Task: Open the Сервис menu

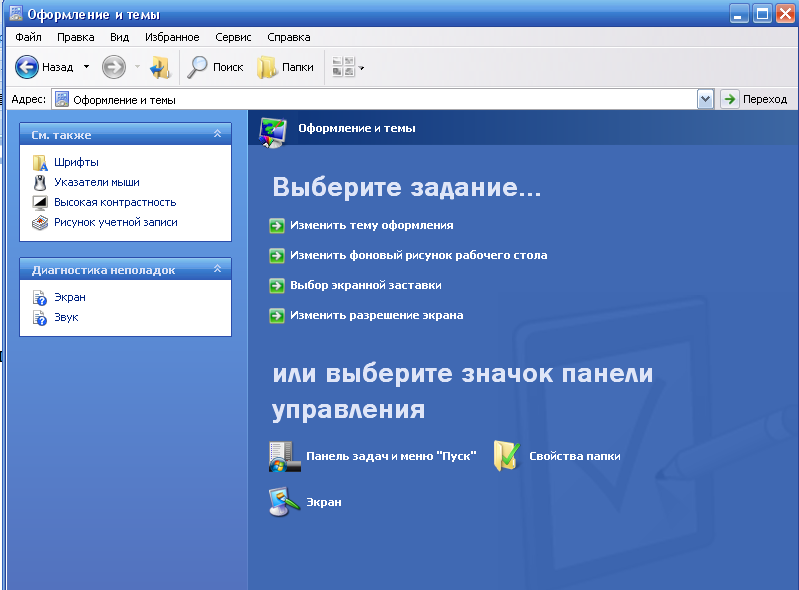Action: [x=233, y=37]
